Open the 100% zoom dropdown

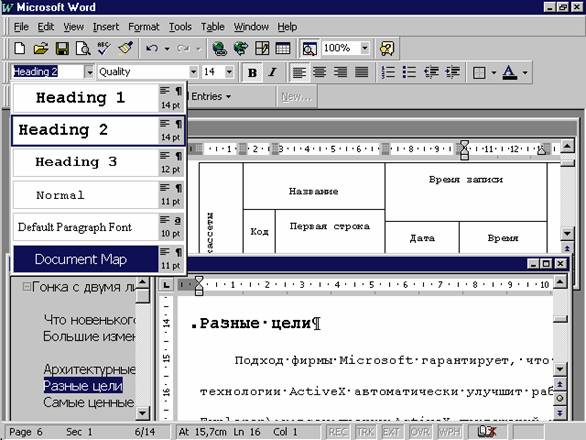(x=364, y=48)
